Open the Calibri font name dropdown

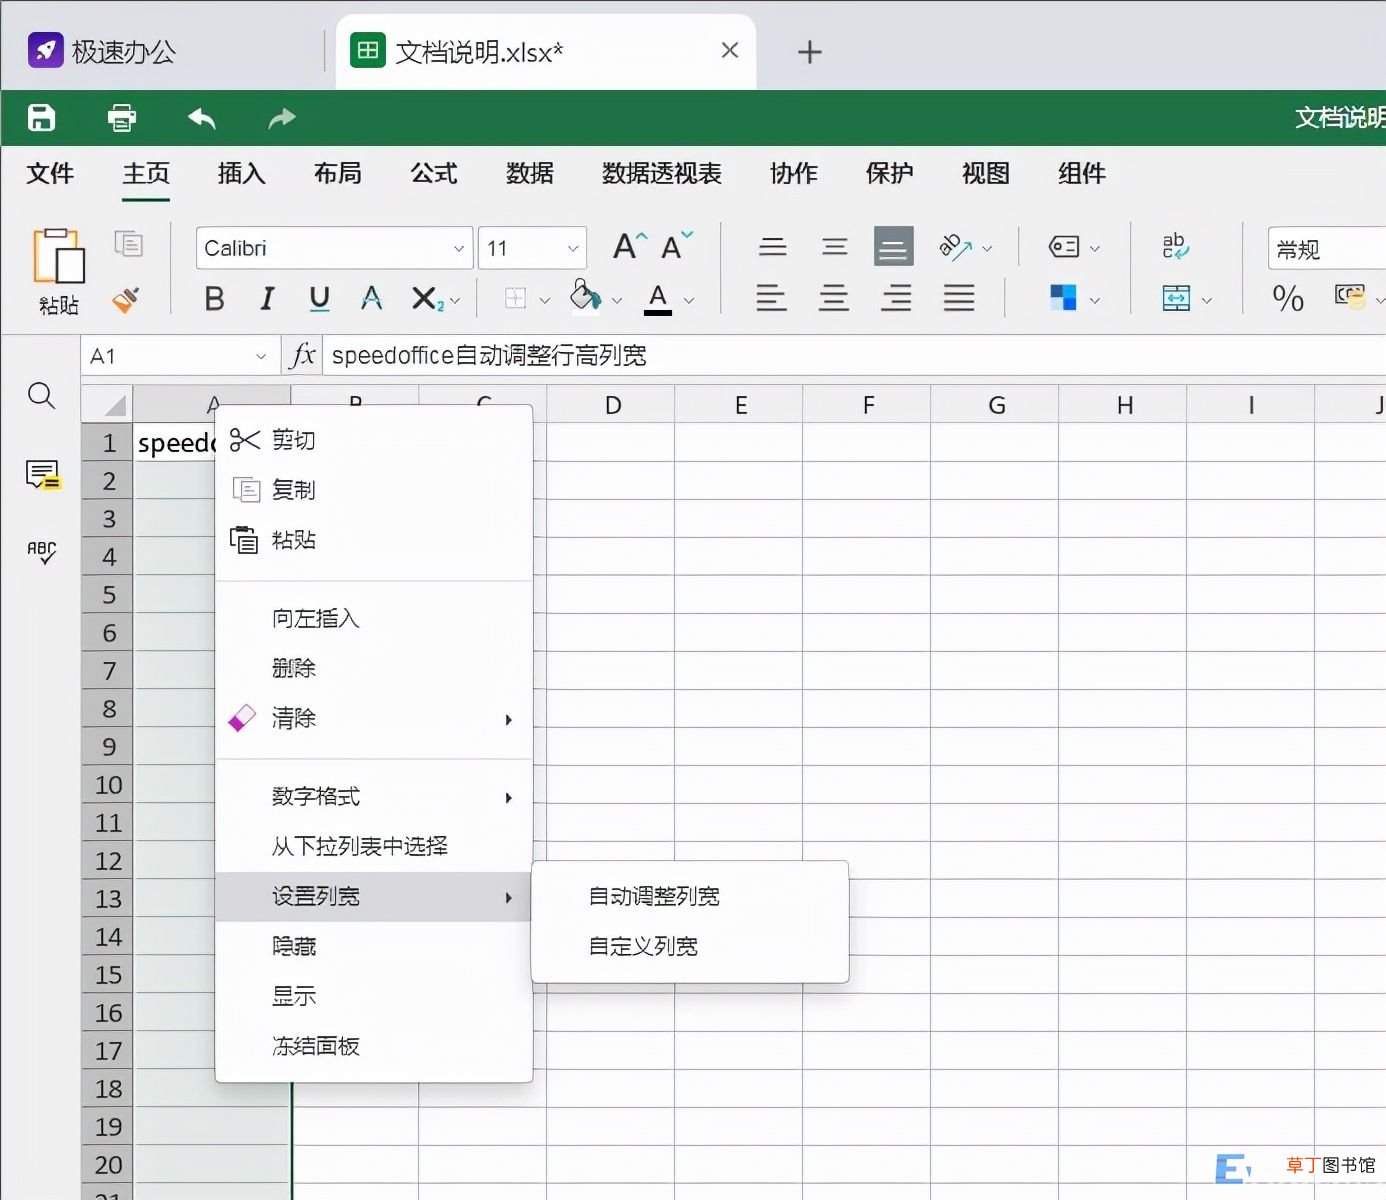coord(458,248)
